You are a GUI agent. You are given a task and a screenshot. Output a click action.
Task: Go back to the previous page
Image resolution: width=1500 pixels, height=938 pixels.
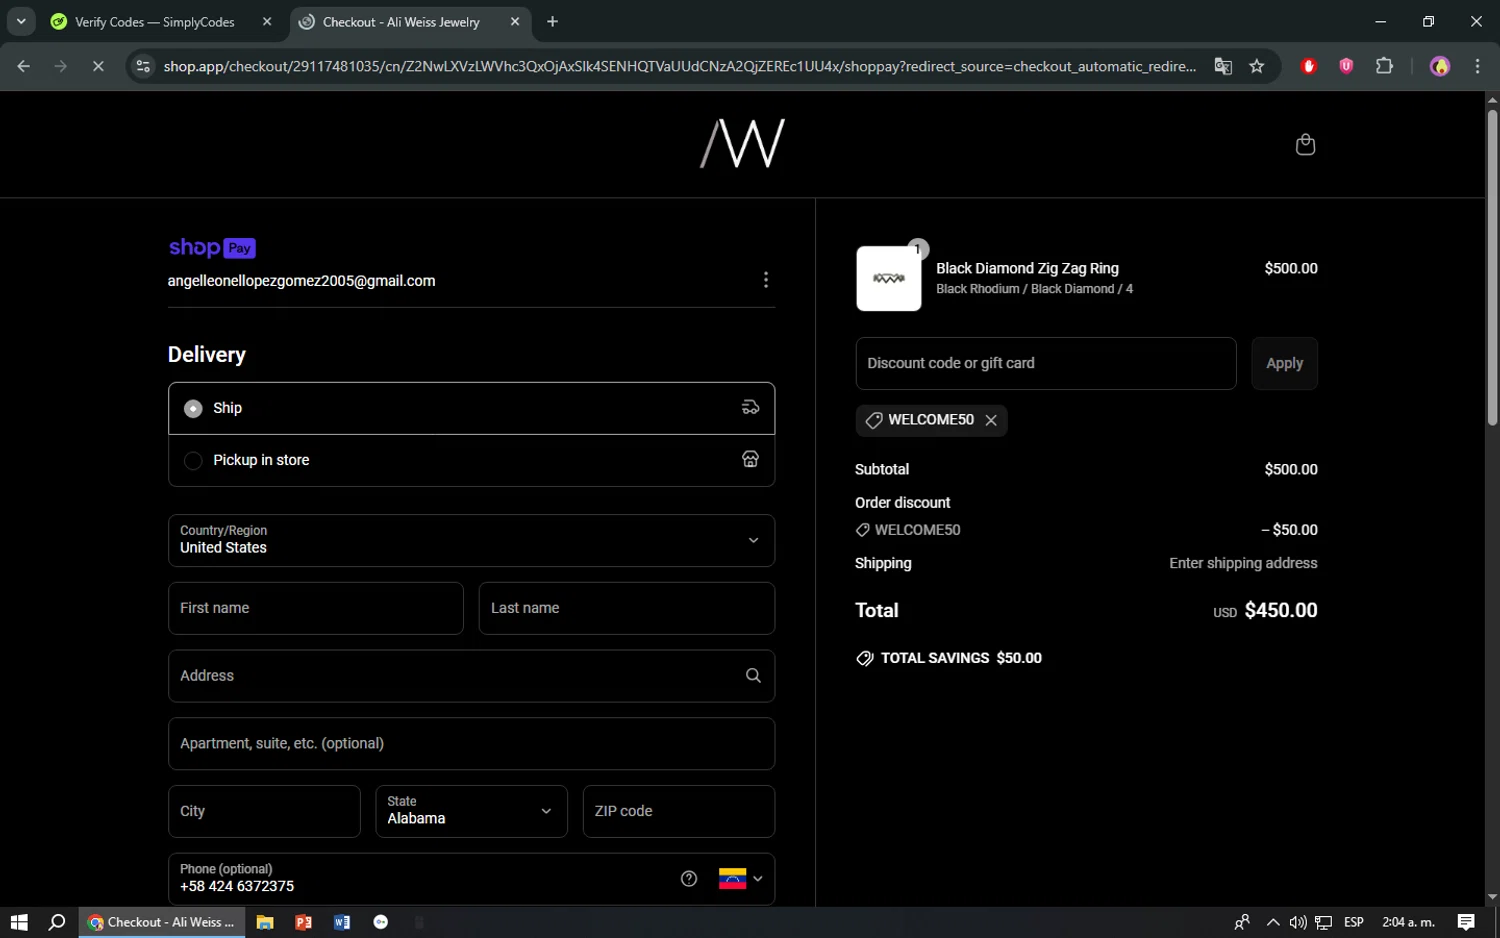click(24, 66)
